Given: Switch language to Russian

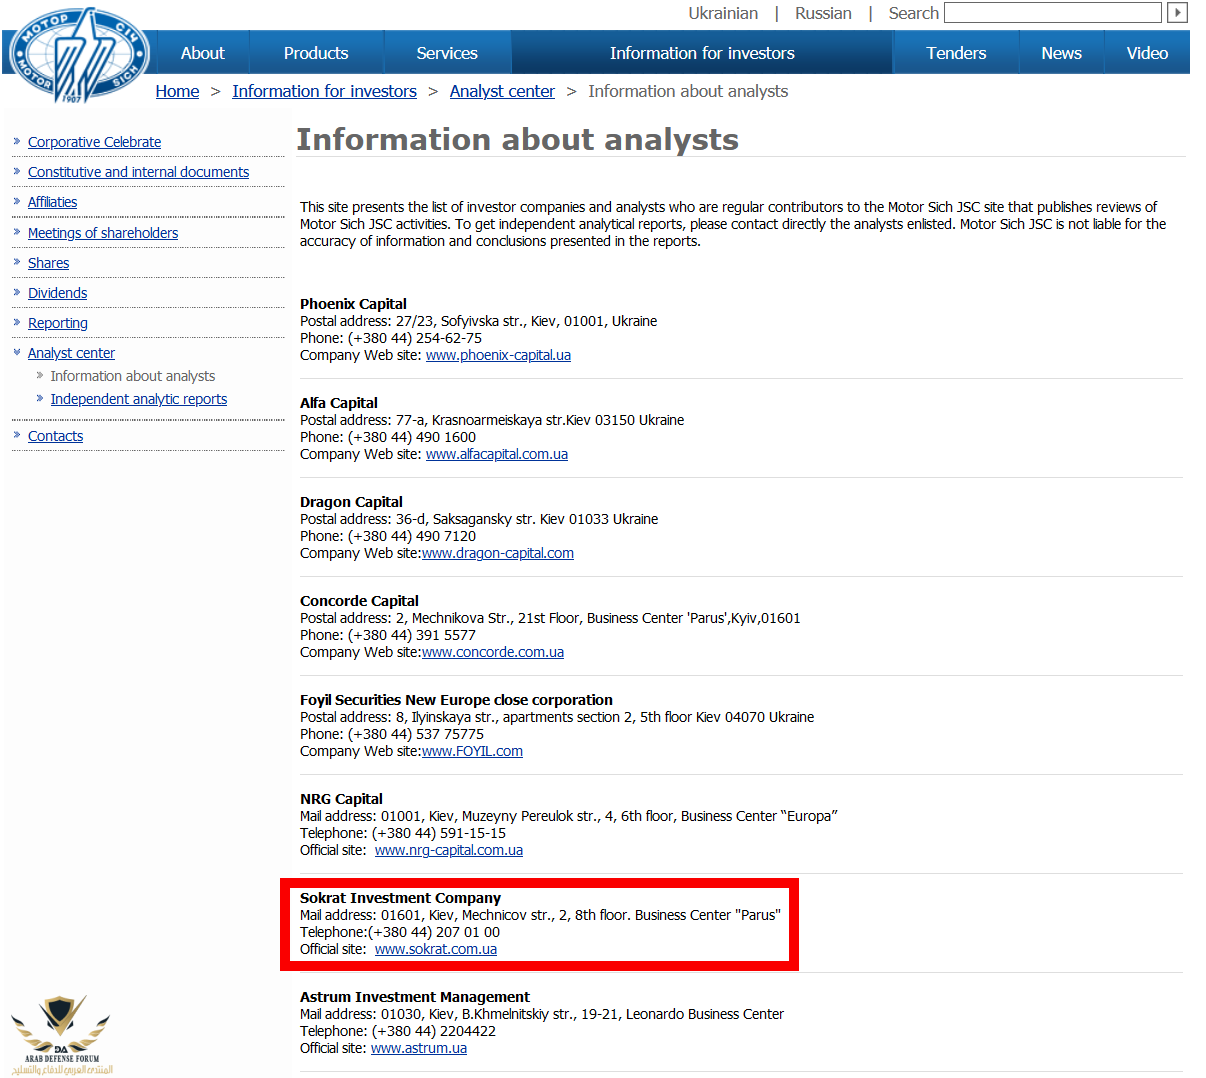Looking at the screenshot, I should 823,13.
